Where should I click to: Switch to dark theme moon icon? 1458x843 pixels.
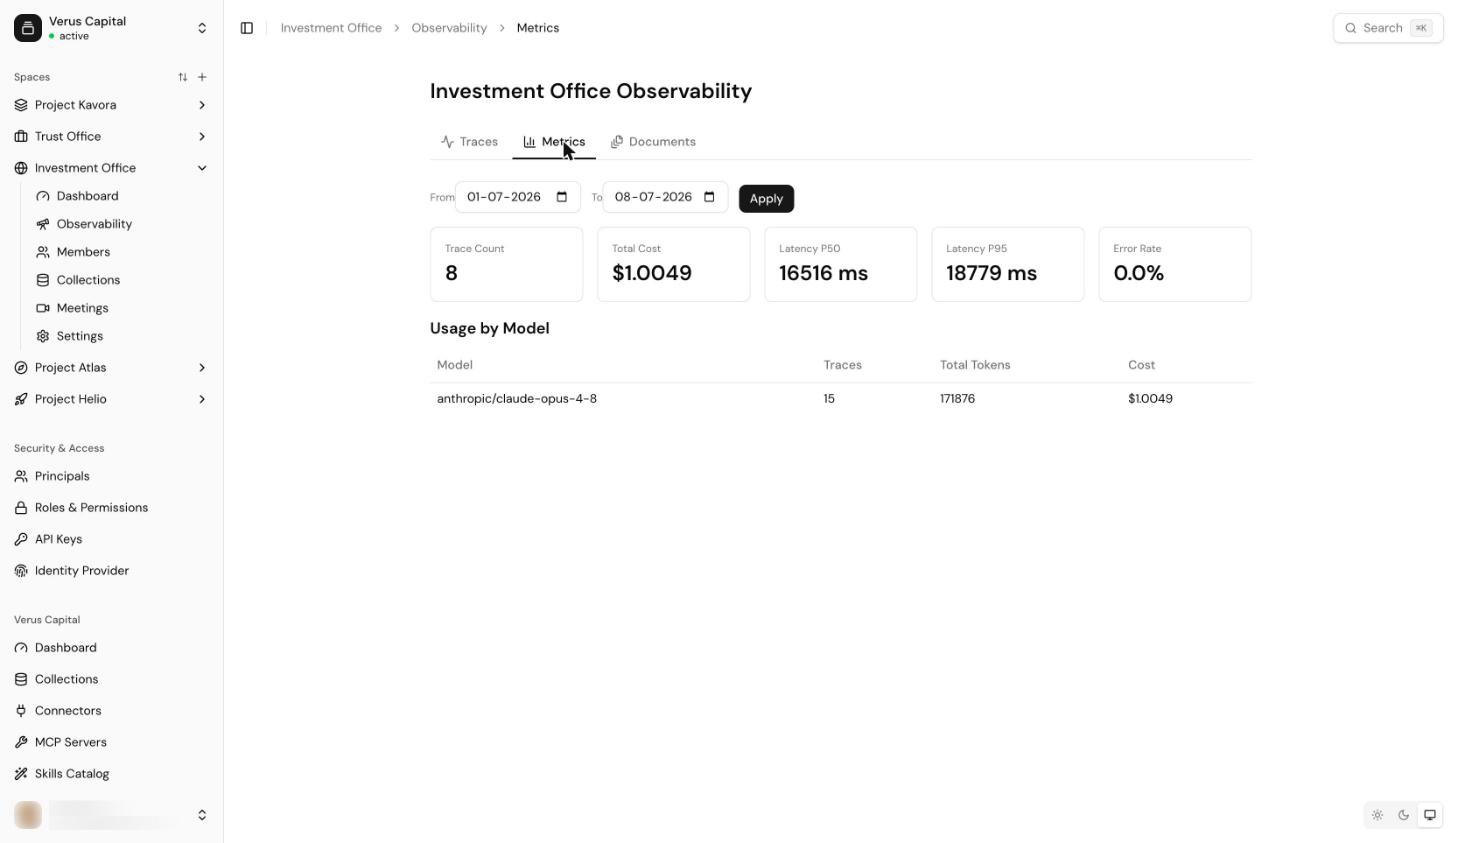(x=1404, y=815)
